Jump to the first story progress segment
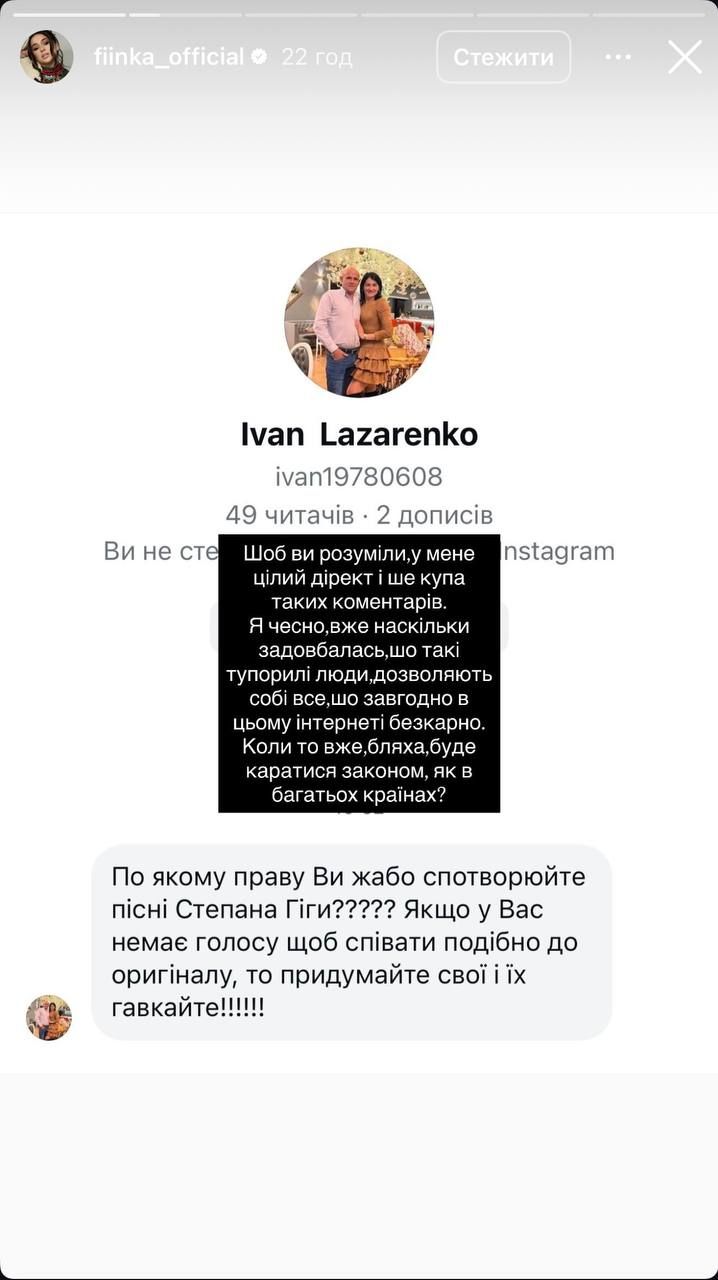 tap(69, 15)
